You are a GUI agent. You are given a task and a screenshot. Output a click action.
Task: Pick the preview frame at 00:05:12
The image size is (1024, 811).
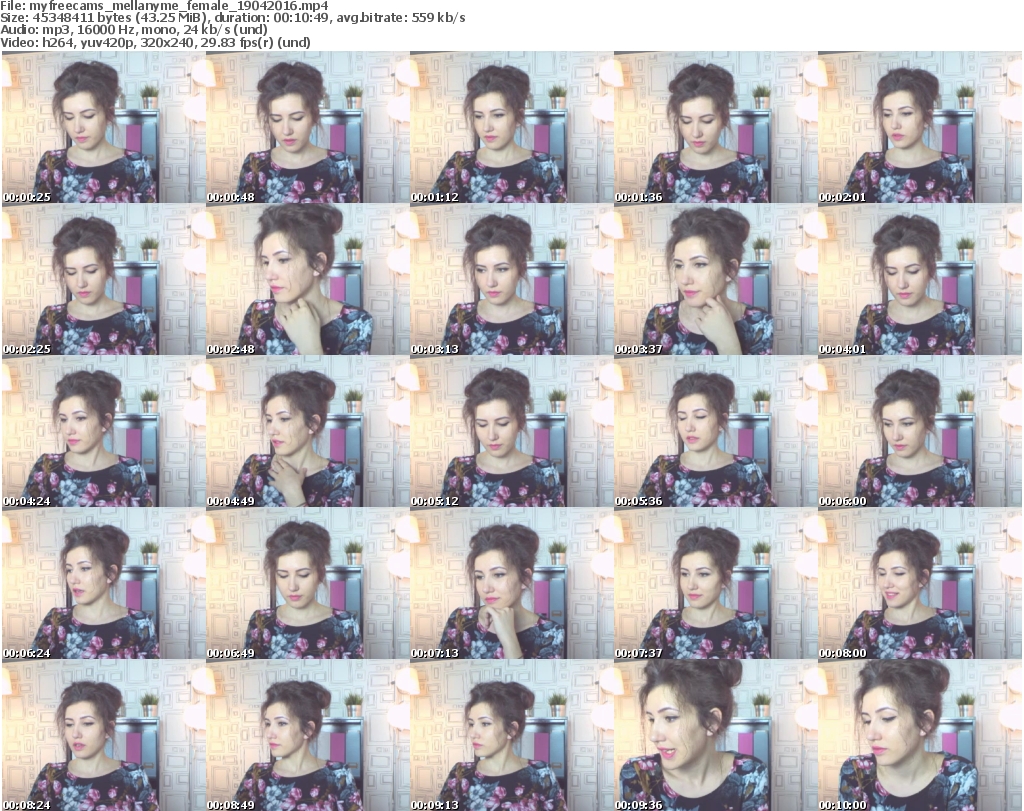coord(511,432)
